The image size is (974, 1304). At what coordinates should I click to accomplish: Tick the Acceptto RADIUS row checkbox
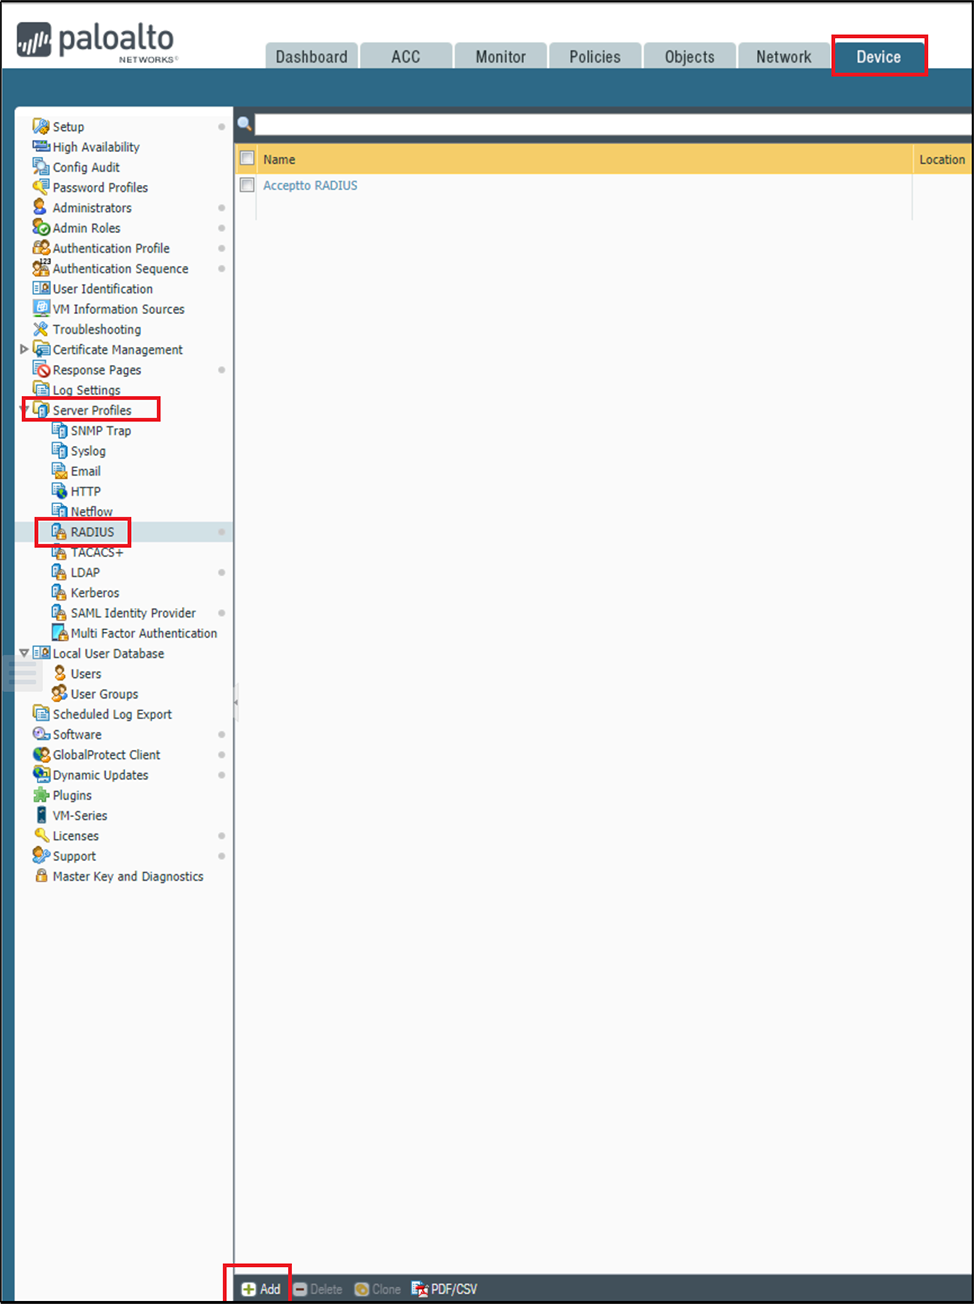(x=247, y=185)
